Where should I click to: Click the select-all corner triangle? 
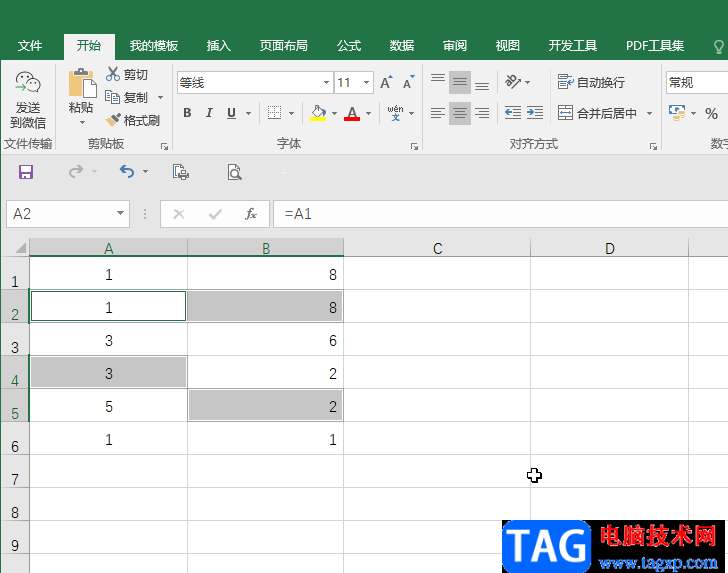tap(20, 247)
